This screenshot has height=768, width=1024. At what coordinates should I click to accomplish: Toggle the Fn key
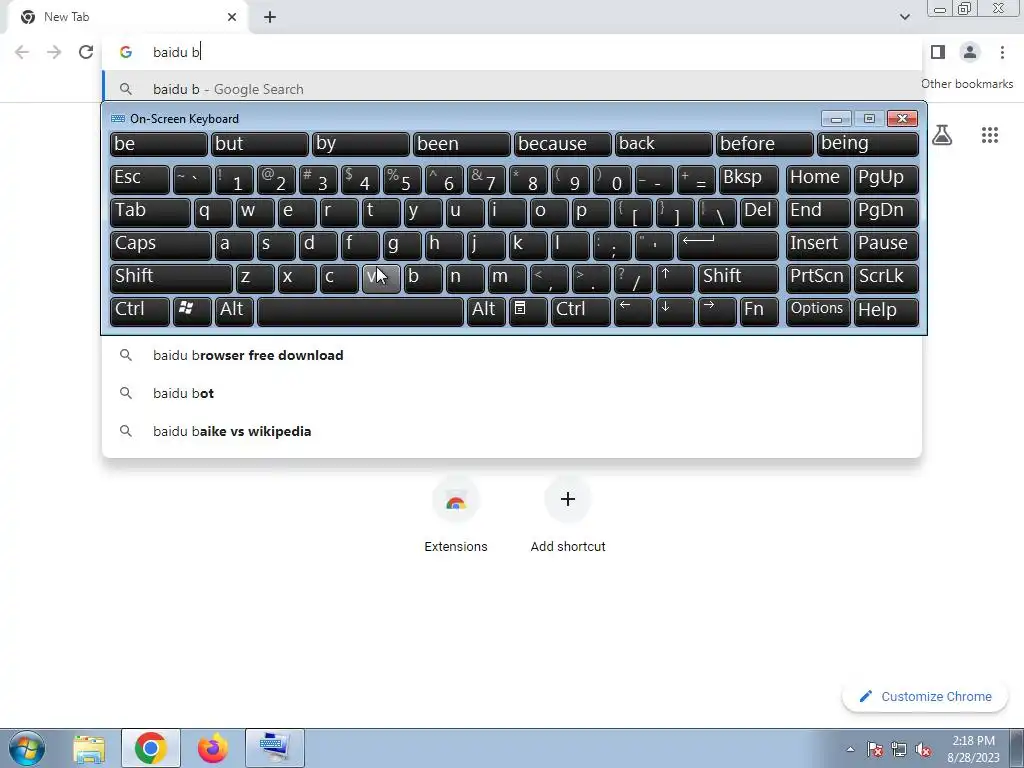click(760, 311)
